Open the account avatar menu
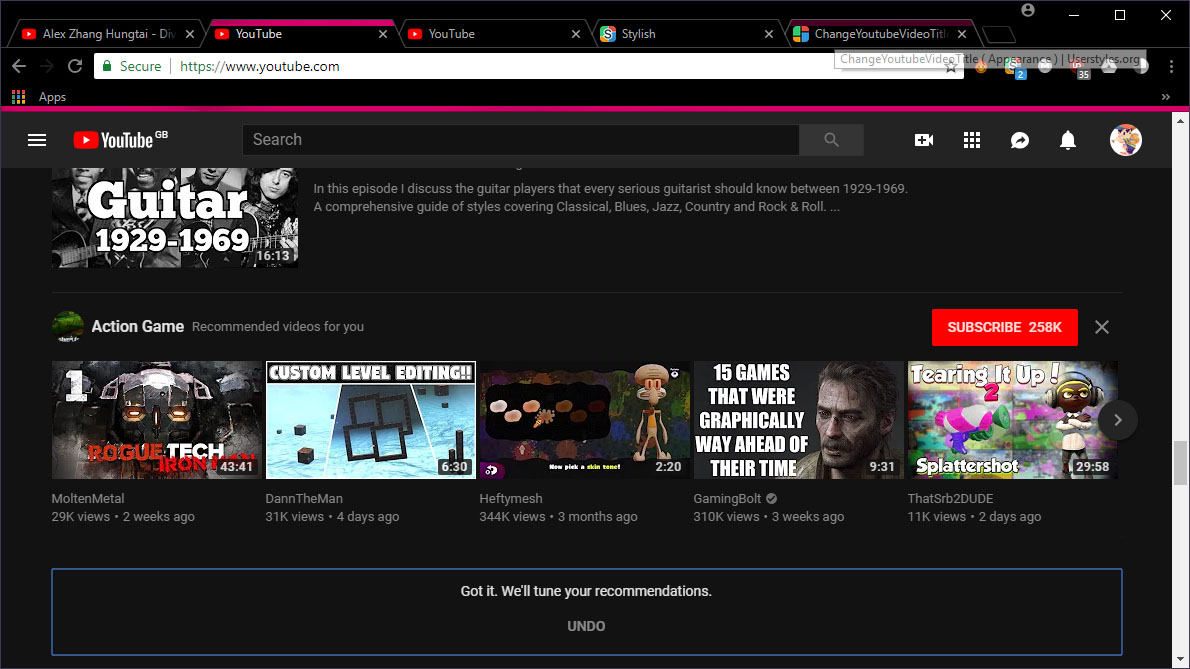Image resolution: width=1190 pixels, height=669 pixels. tap(1125, 140)
